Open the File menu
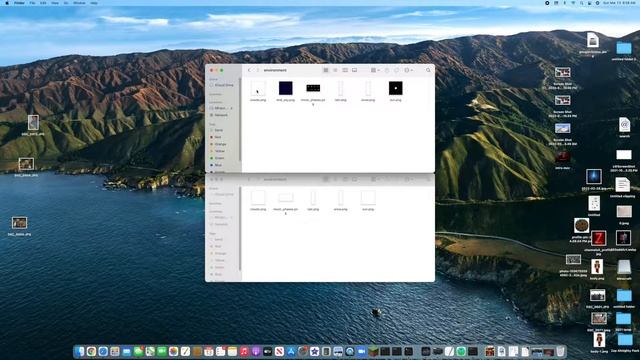640x360 pixels. pyautogui.click(x=32, y=3)
